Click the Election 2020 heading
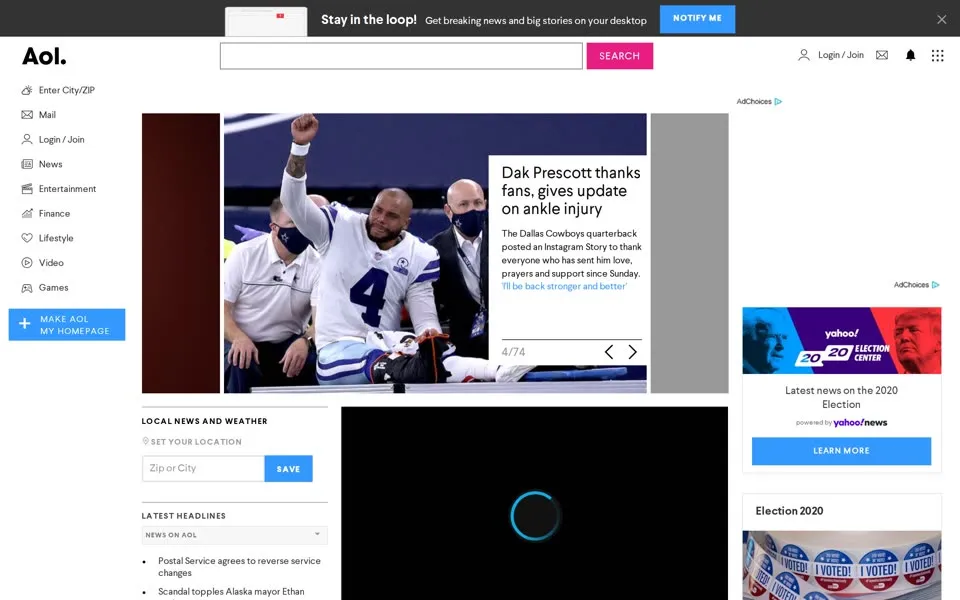This screenshot has width=960, height=600. tap(789, 511)
